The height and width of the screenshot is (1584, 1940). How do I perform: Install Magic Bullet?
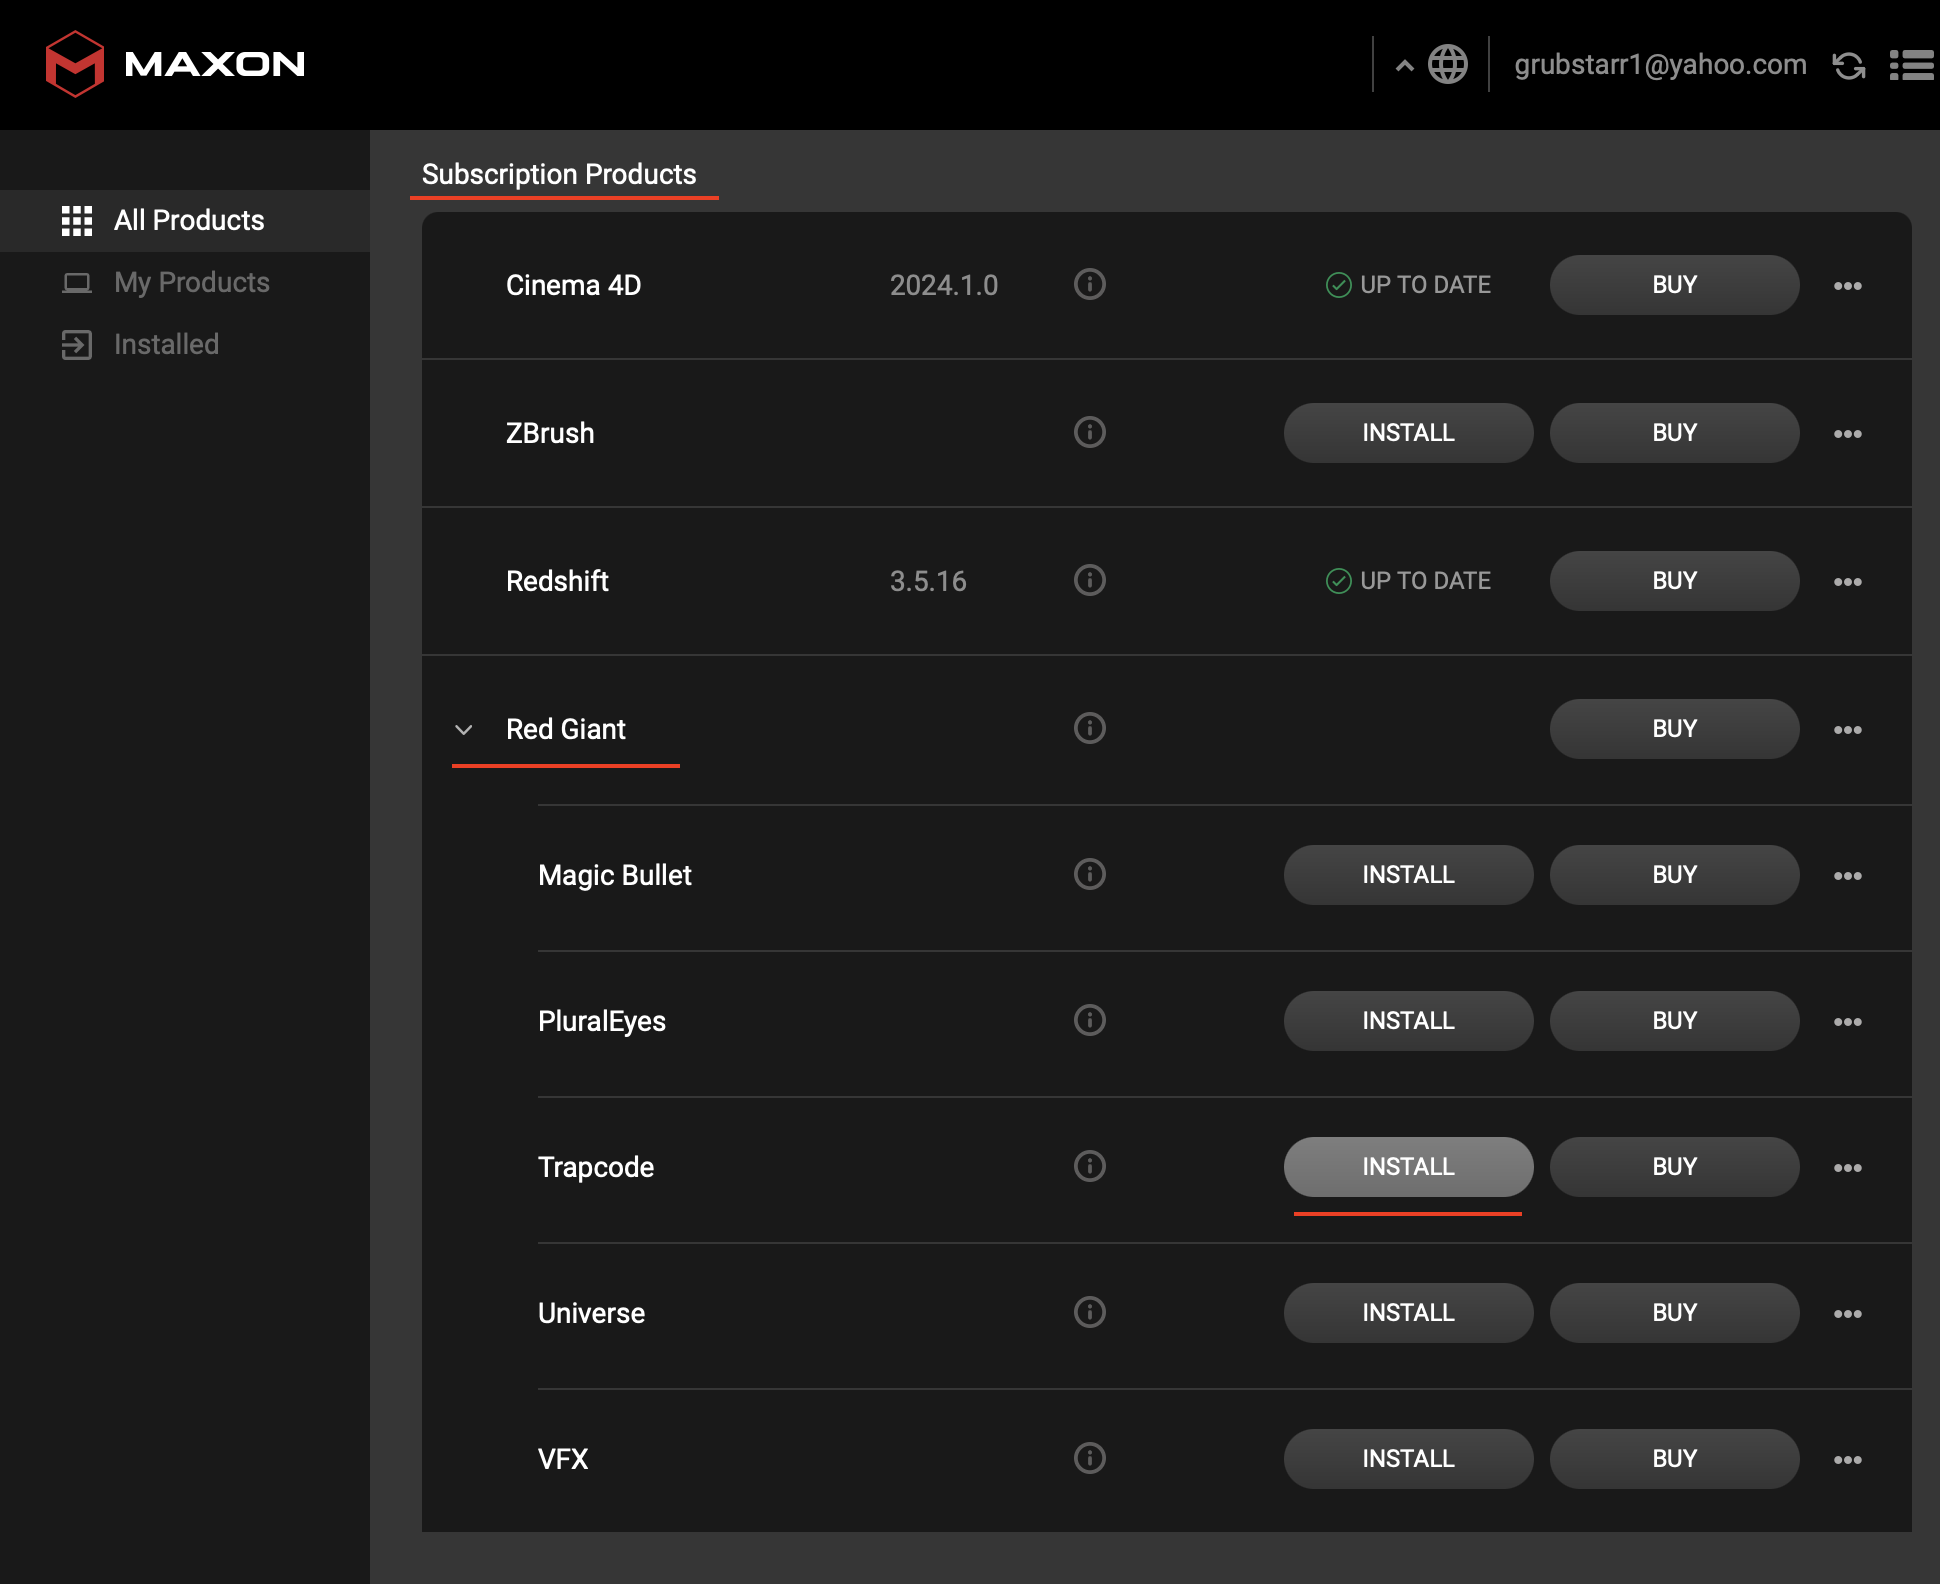pos(1408,875)
